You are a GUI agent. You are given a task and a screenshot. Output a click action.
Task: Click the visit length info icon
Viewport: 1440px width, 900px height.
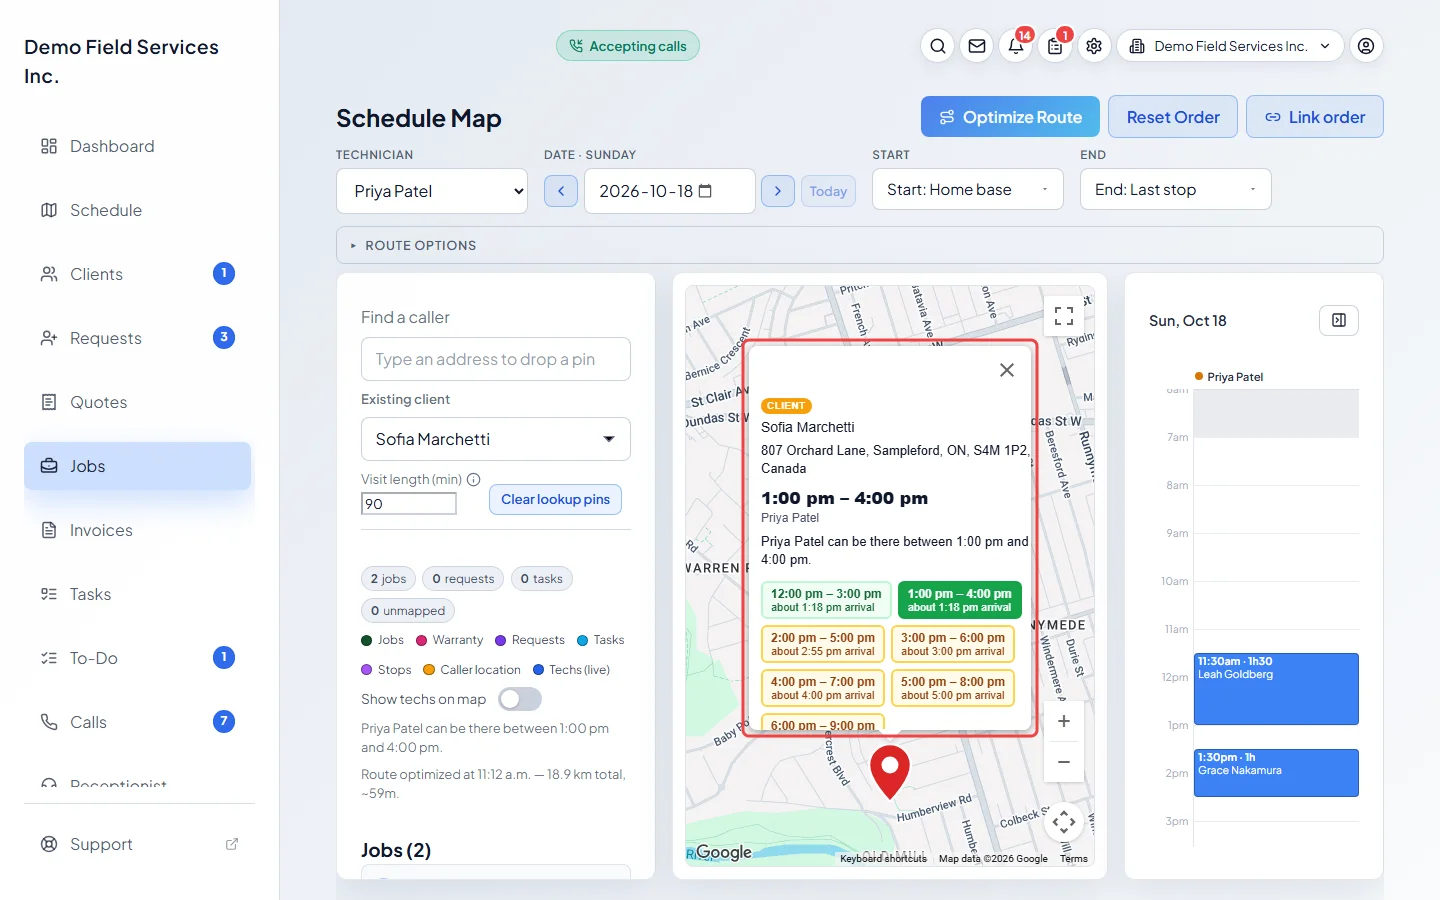(474, 479)
